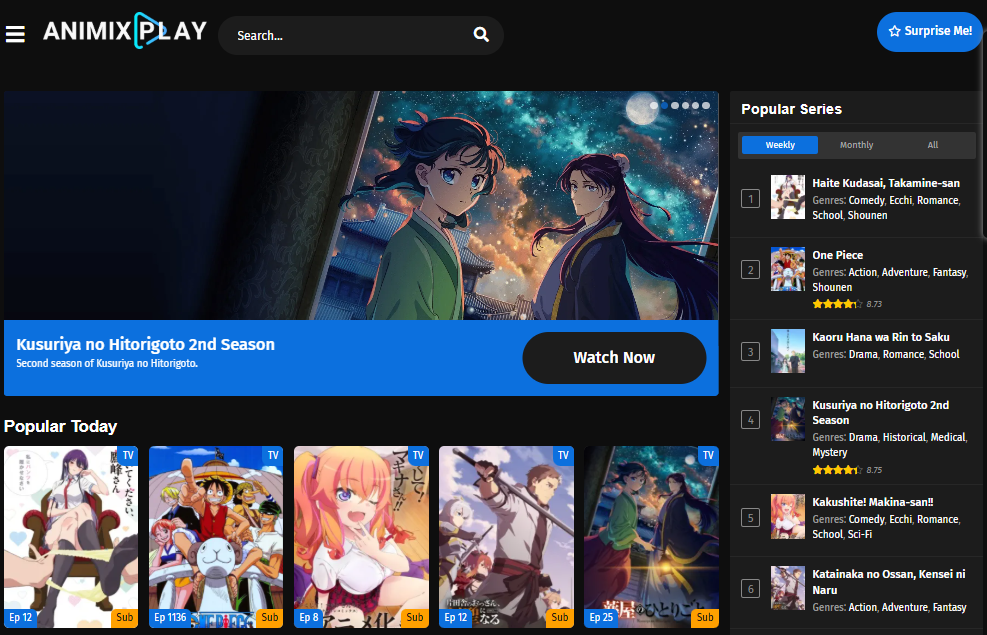Click Comedy genre under Takamine-san
The image size is (987, 635).
pos(866,200)
